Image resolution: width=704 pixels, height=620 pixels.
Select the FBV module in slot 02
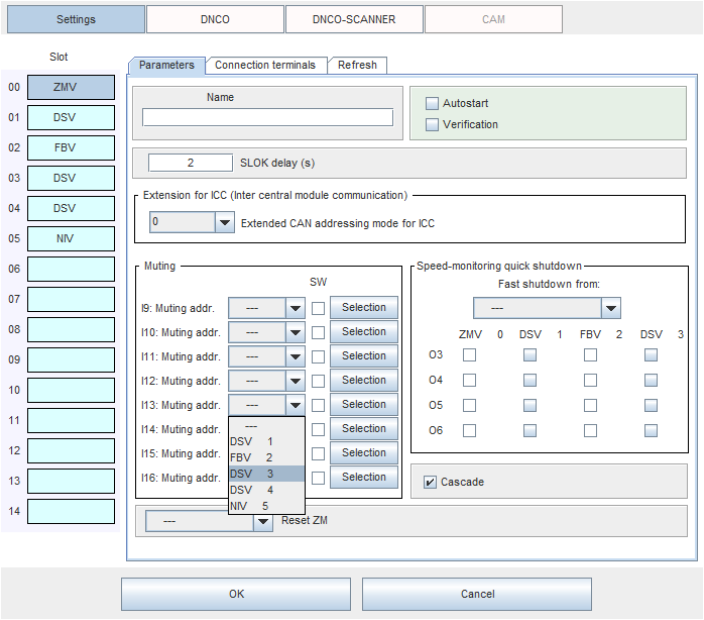tap(71, 148)
